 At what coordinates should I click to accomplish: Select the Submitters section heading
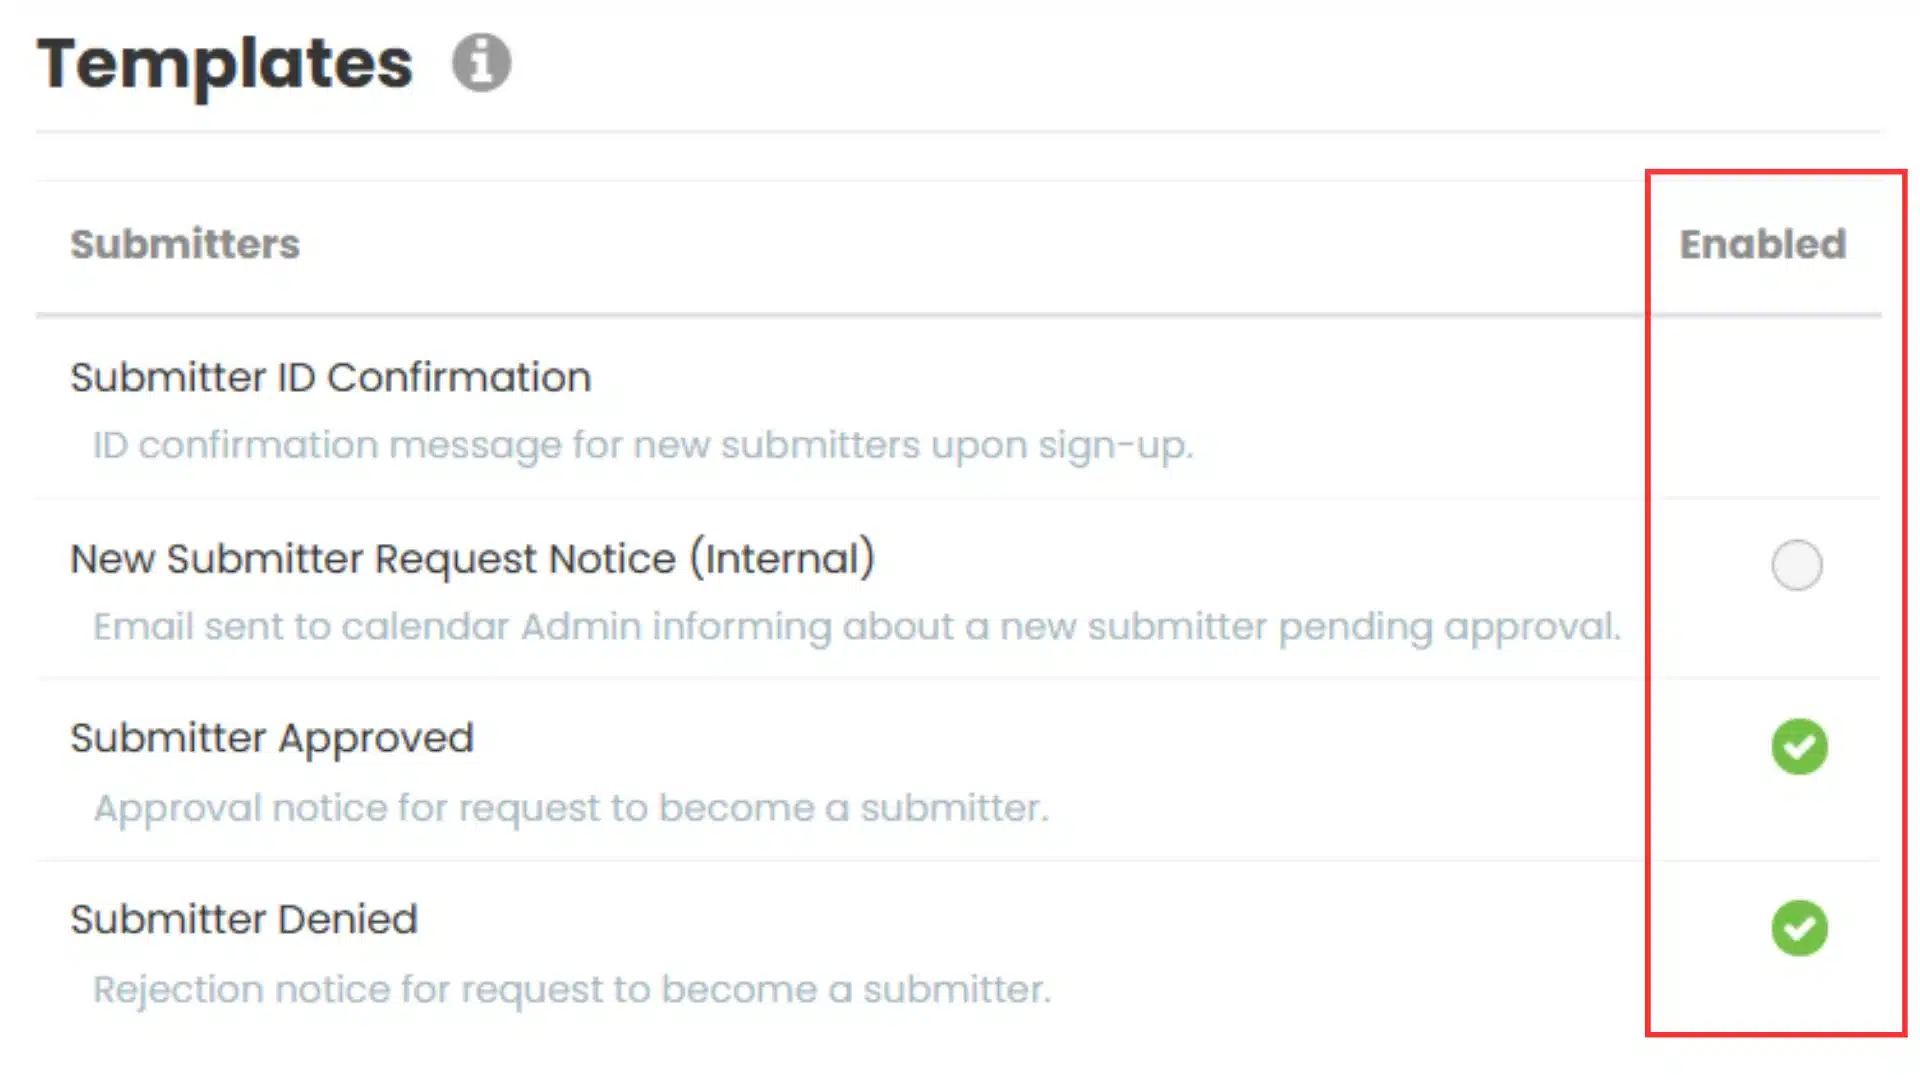pos(185,245)
